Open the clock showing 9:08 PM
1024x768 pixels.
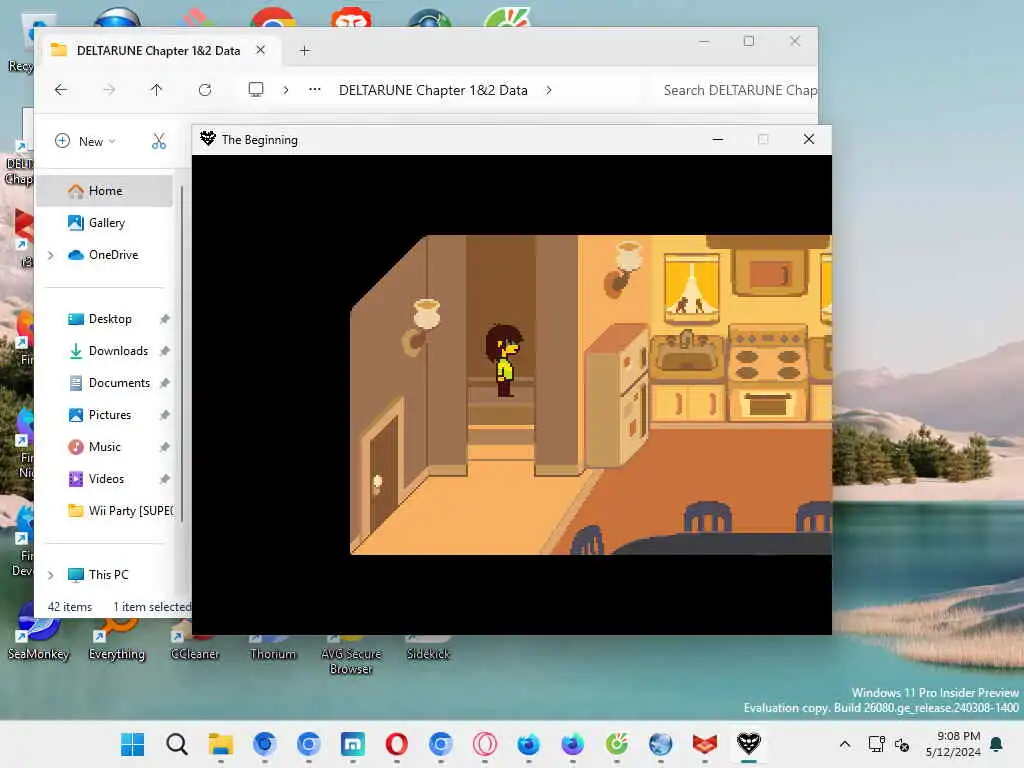(x=953, y=744)
